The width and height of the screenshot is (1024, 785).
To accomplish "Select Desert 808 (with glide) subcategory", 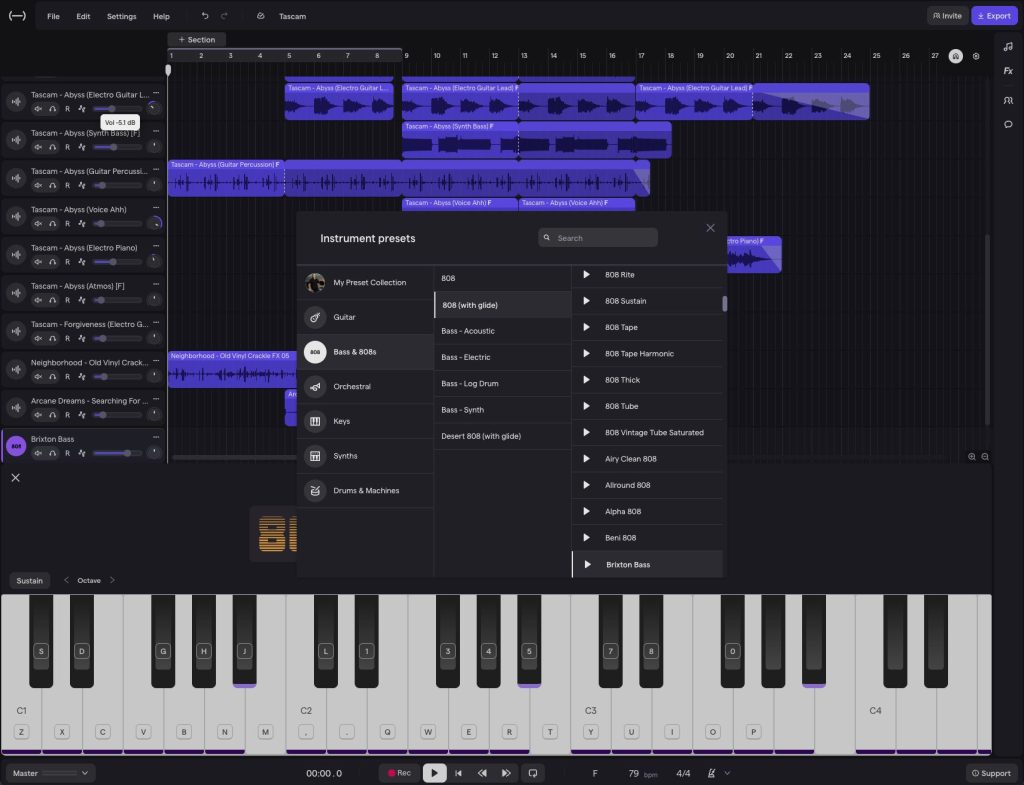I will point(502,436).
